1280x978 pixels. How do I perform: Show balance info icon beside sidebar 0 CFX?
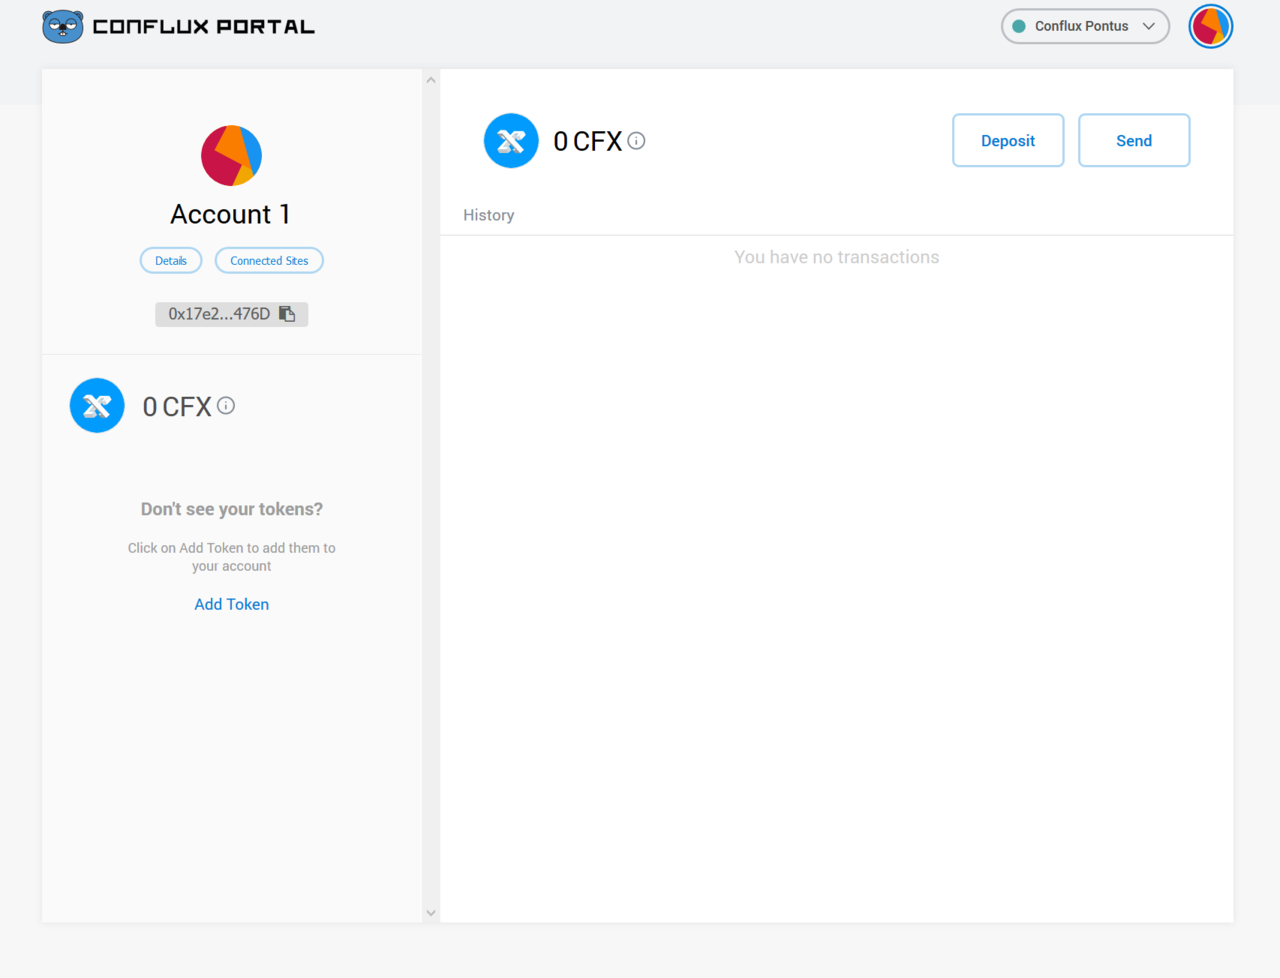tap(226, 405)
